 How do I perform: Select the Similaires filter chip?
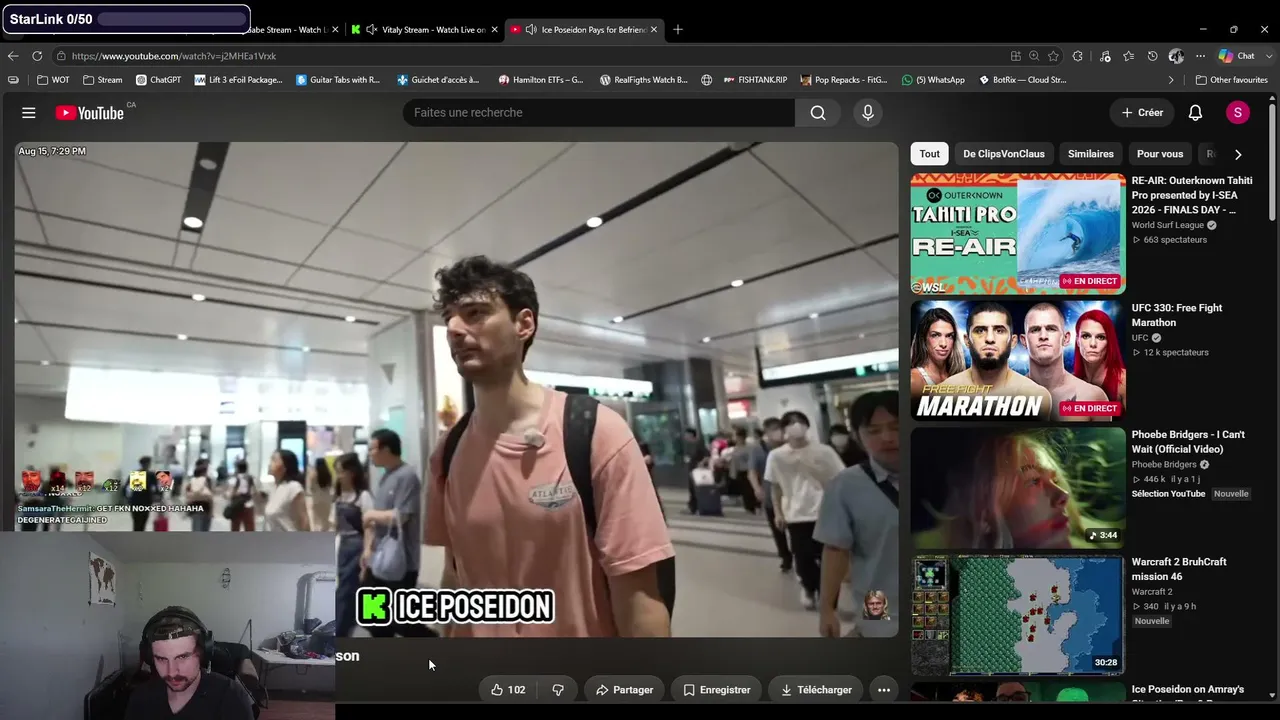1091,154
